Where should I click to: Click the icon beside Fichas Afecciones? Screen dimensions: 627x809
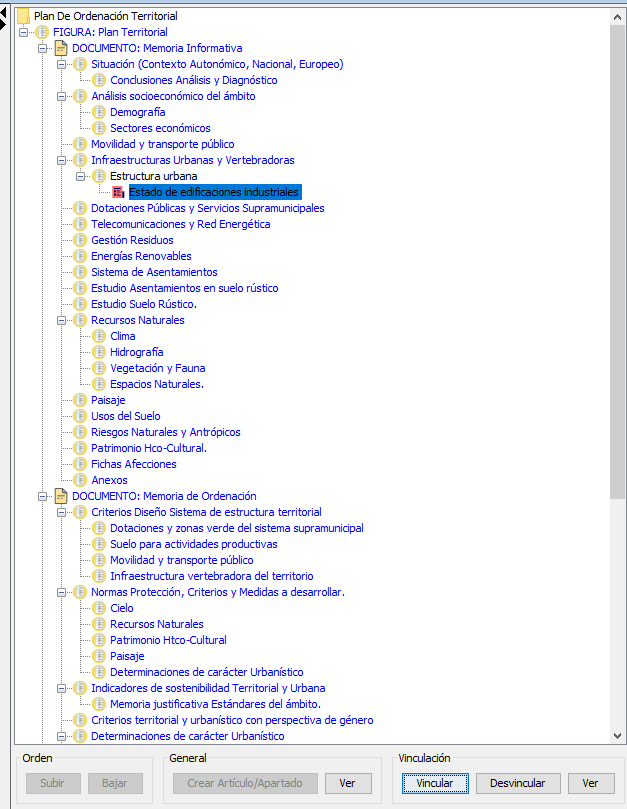click(x=80, y=464)
